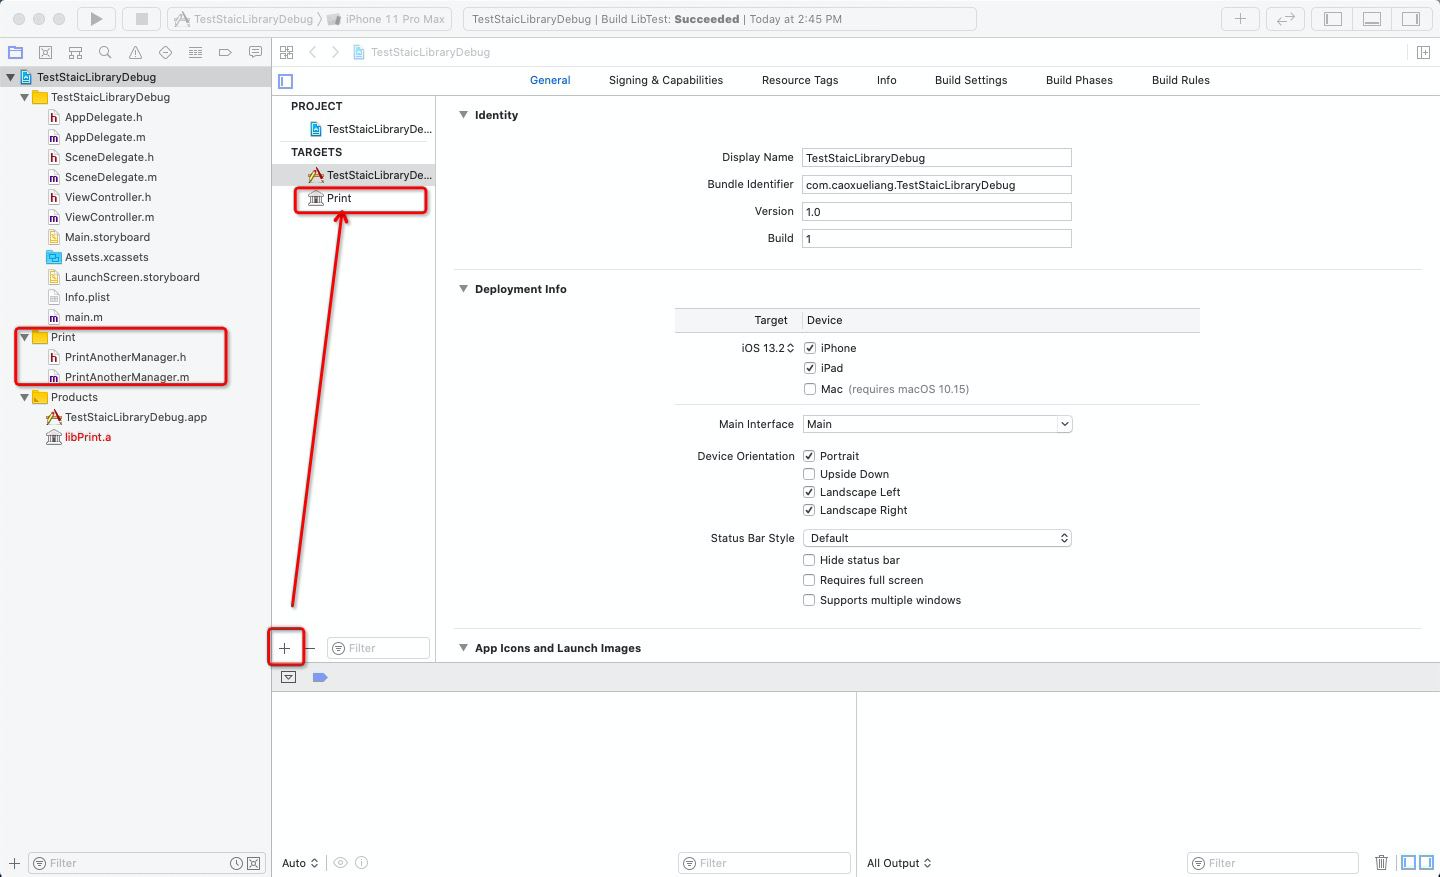Open the Build Settings tab
This screenshot has width=1440, height=877.
[x=971, y=80]
